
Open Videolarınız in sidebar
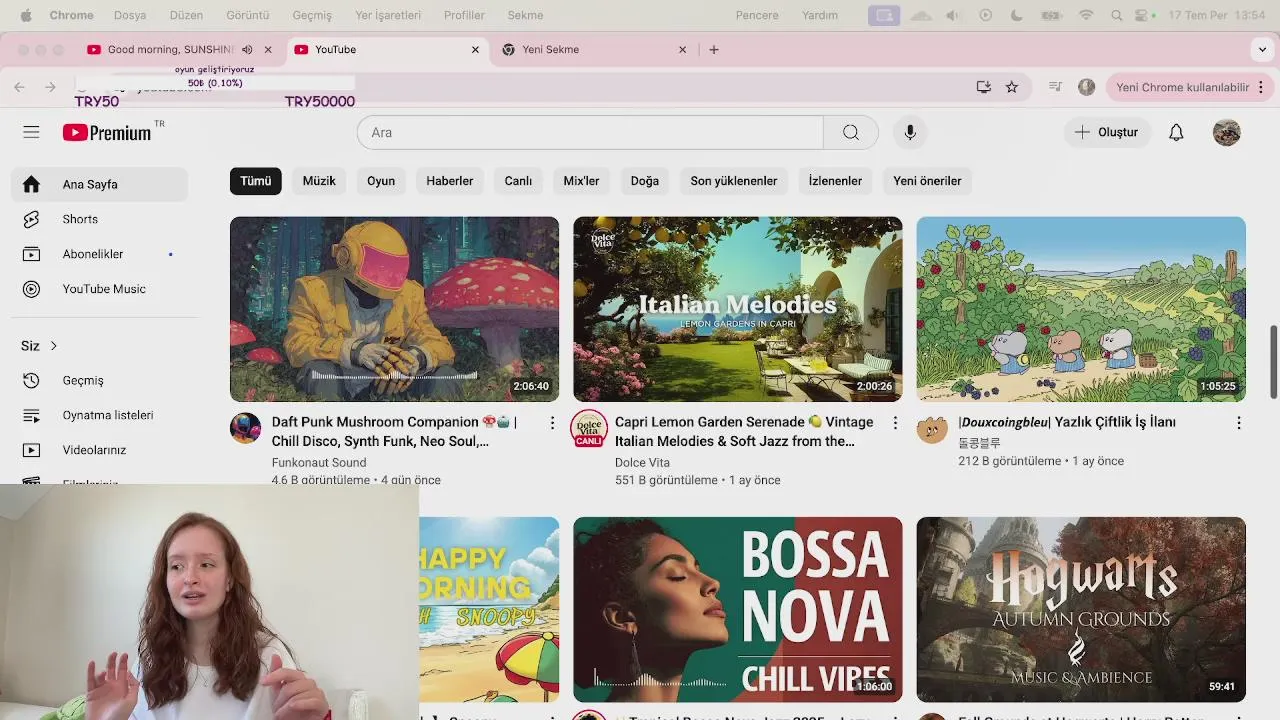[x=100, y=450]
